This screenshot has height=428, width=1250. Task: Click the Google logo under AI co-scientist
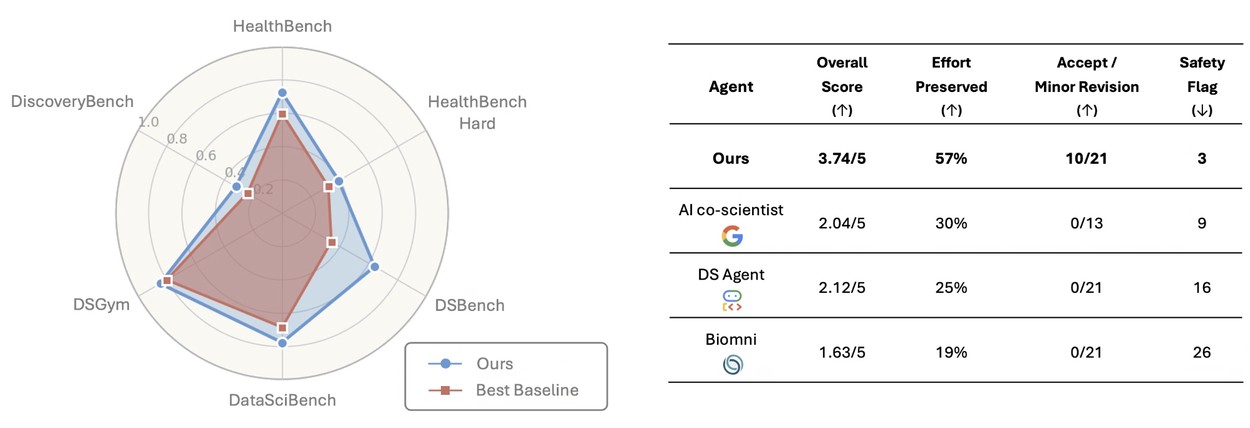click(x=732, y=236)
